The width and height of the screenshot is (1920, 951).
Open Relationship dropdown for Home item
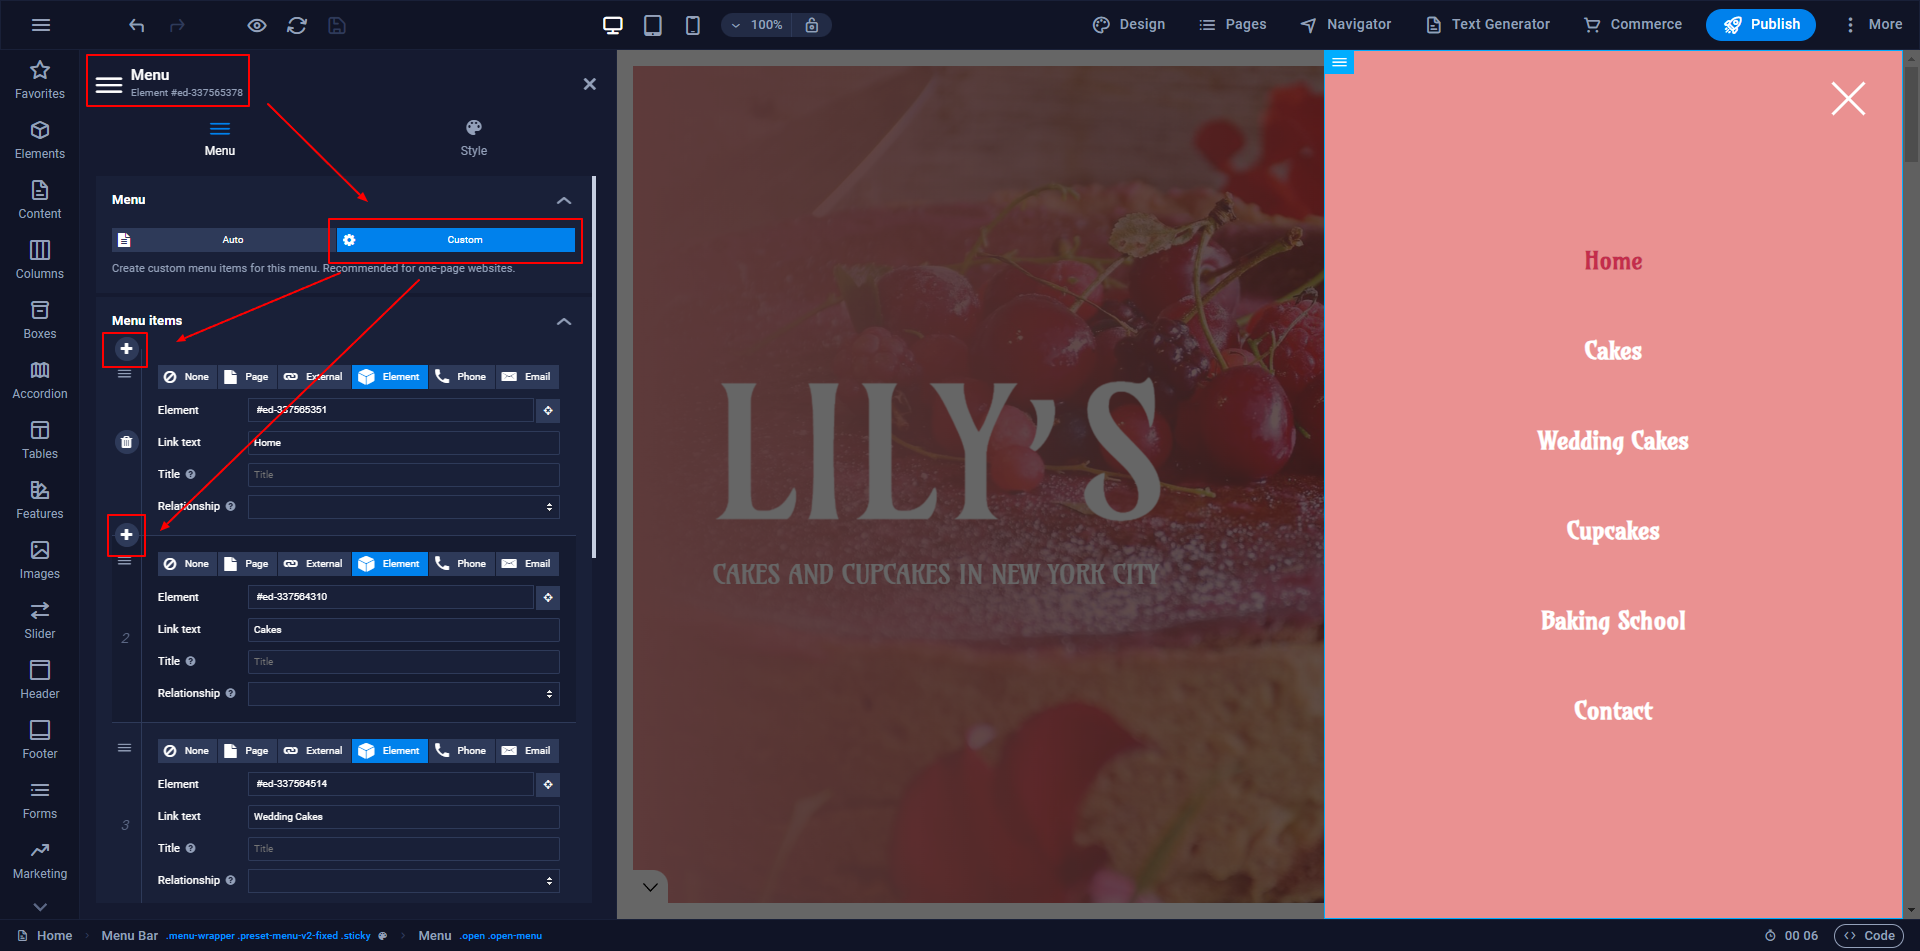[x=403, y=507]
